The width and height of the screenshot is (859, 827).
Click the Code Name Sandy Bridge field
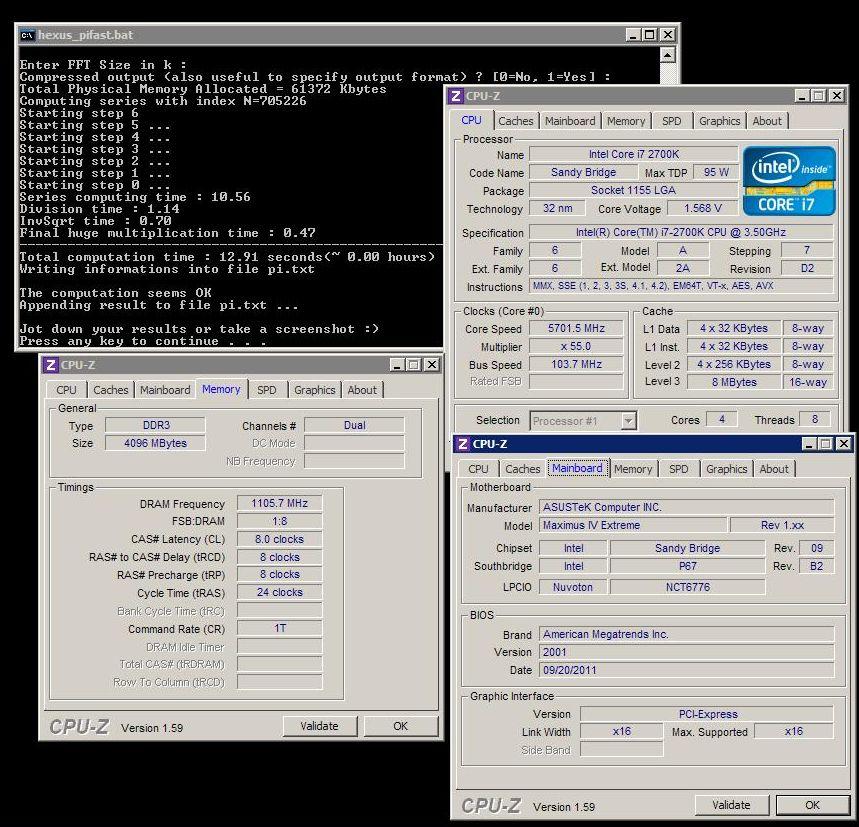(583, 173)
